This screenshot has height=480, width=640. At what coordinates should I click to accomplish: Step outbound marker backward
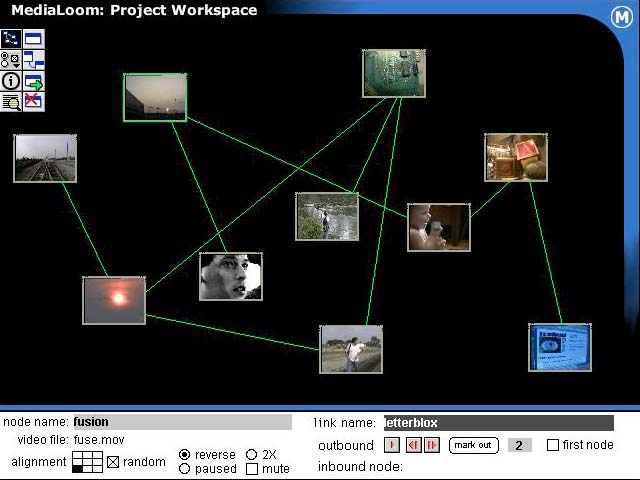[x=413, y=445]
